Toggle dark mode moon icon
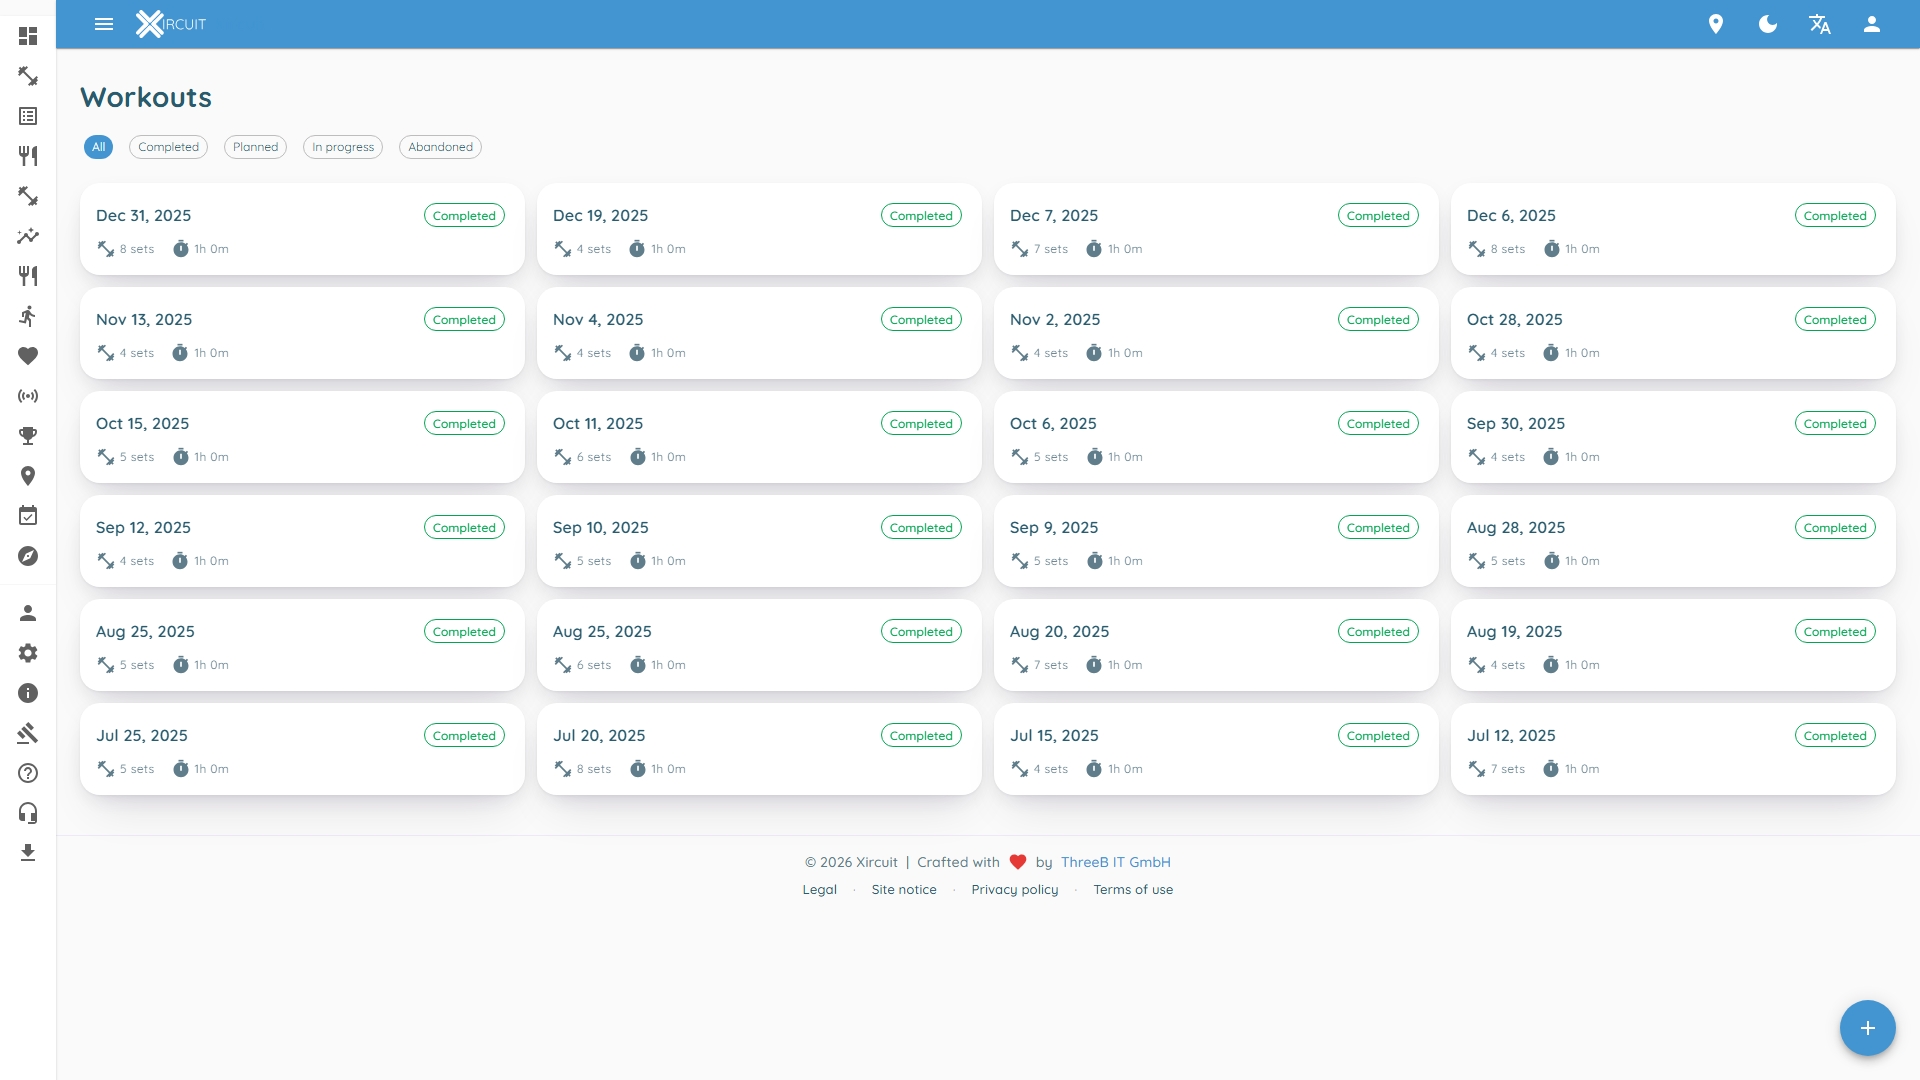Image resolution: width=1920 pixels, height=1080 pixels. tap(1768, 24)
